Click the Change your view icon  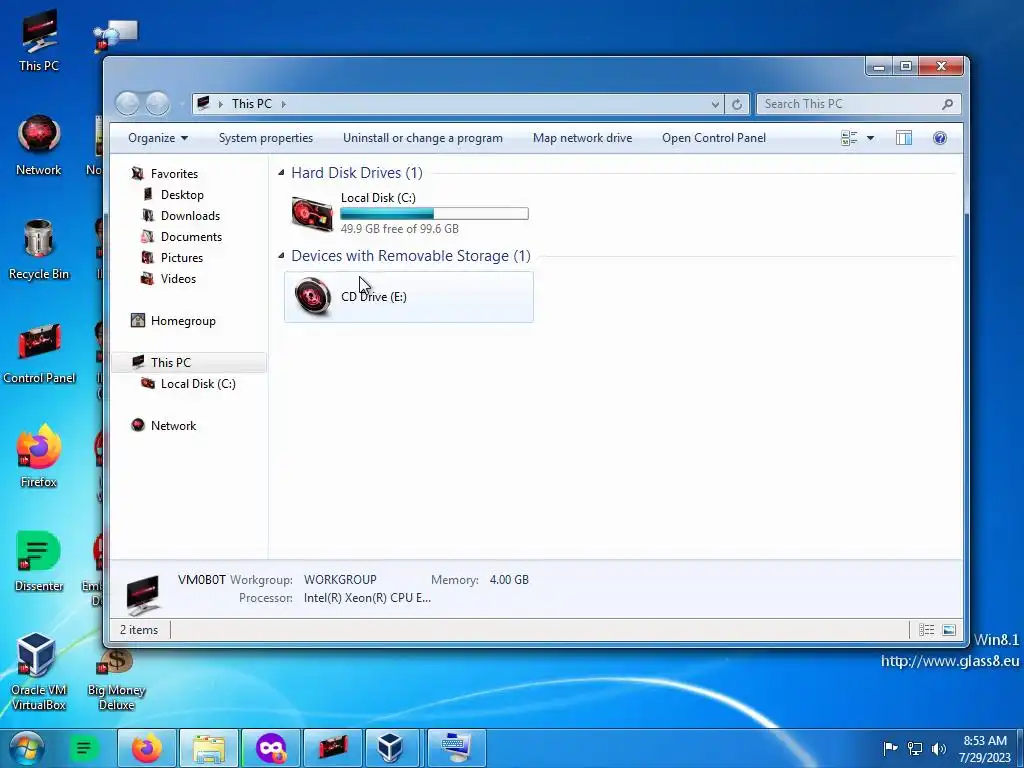point(849,138)
